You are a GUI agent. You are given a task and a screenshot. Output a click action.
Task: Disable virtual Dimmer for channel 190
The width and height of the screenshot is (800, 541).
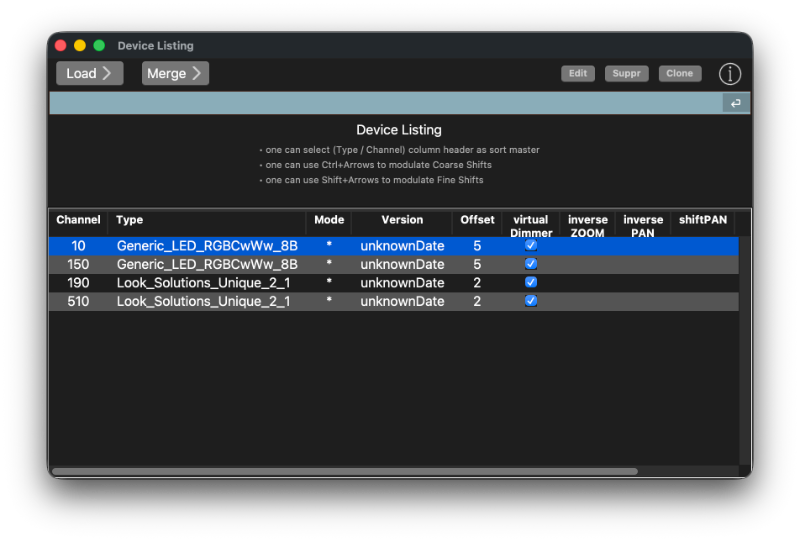pyautogui.click(x=531, y=283)
